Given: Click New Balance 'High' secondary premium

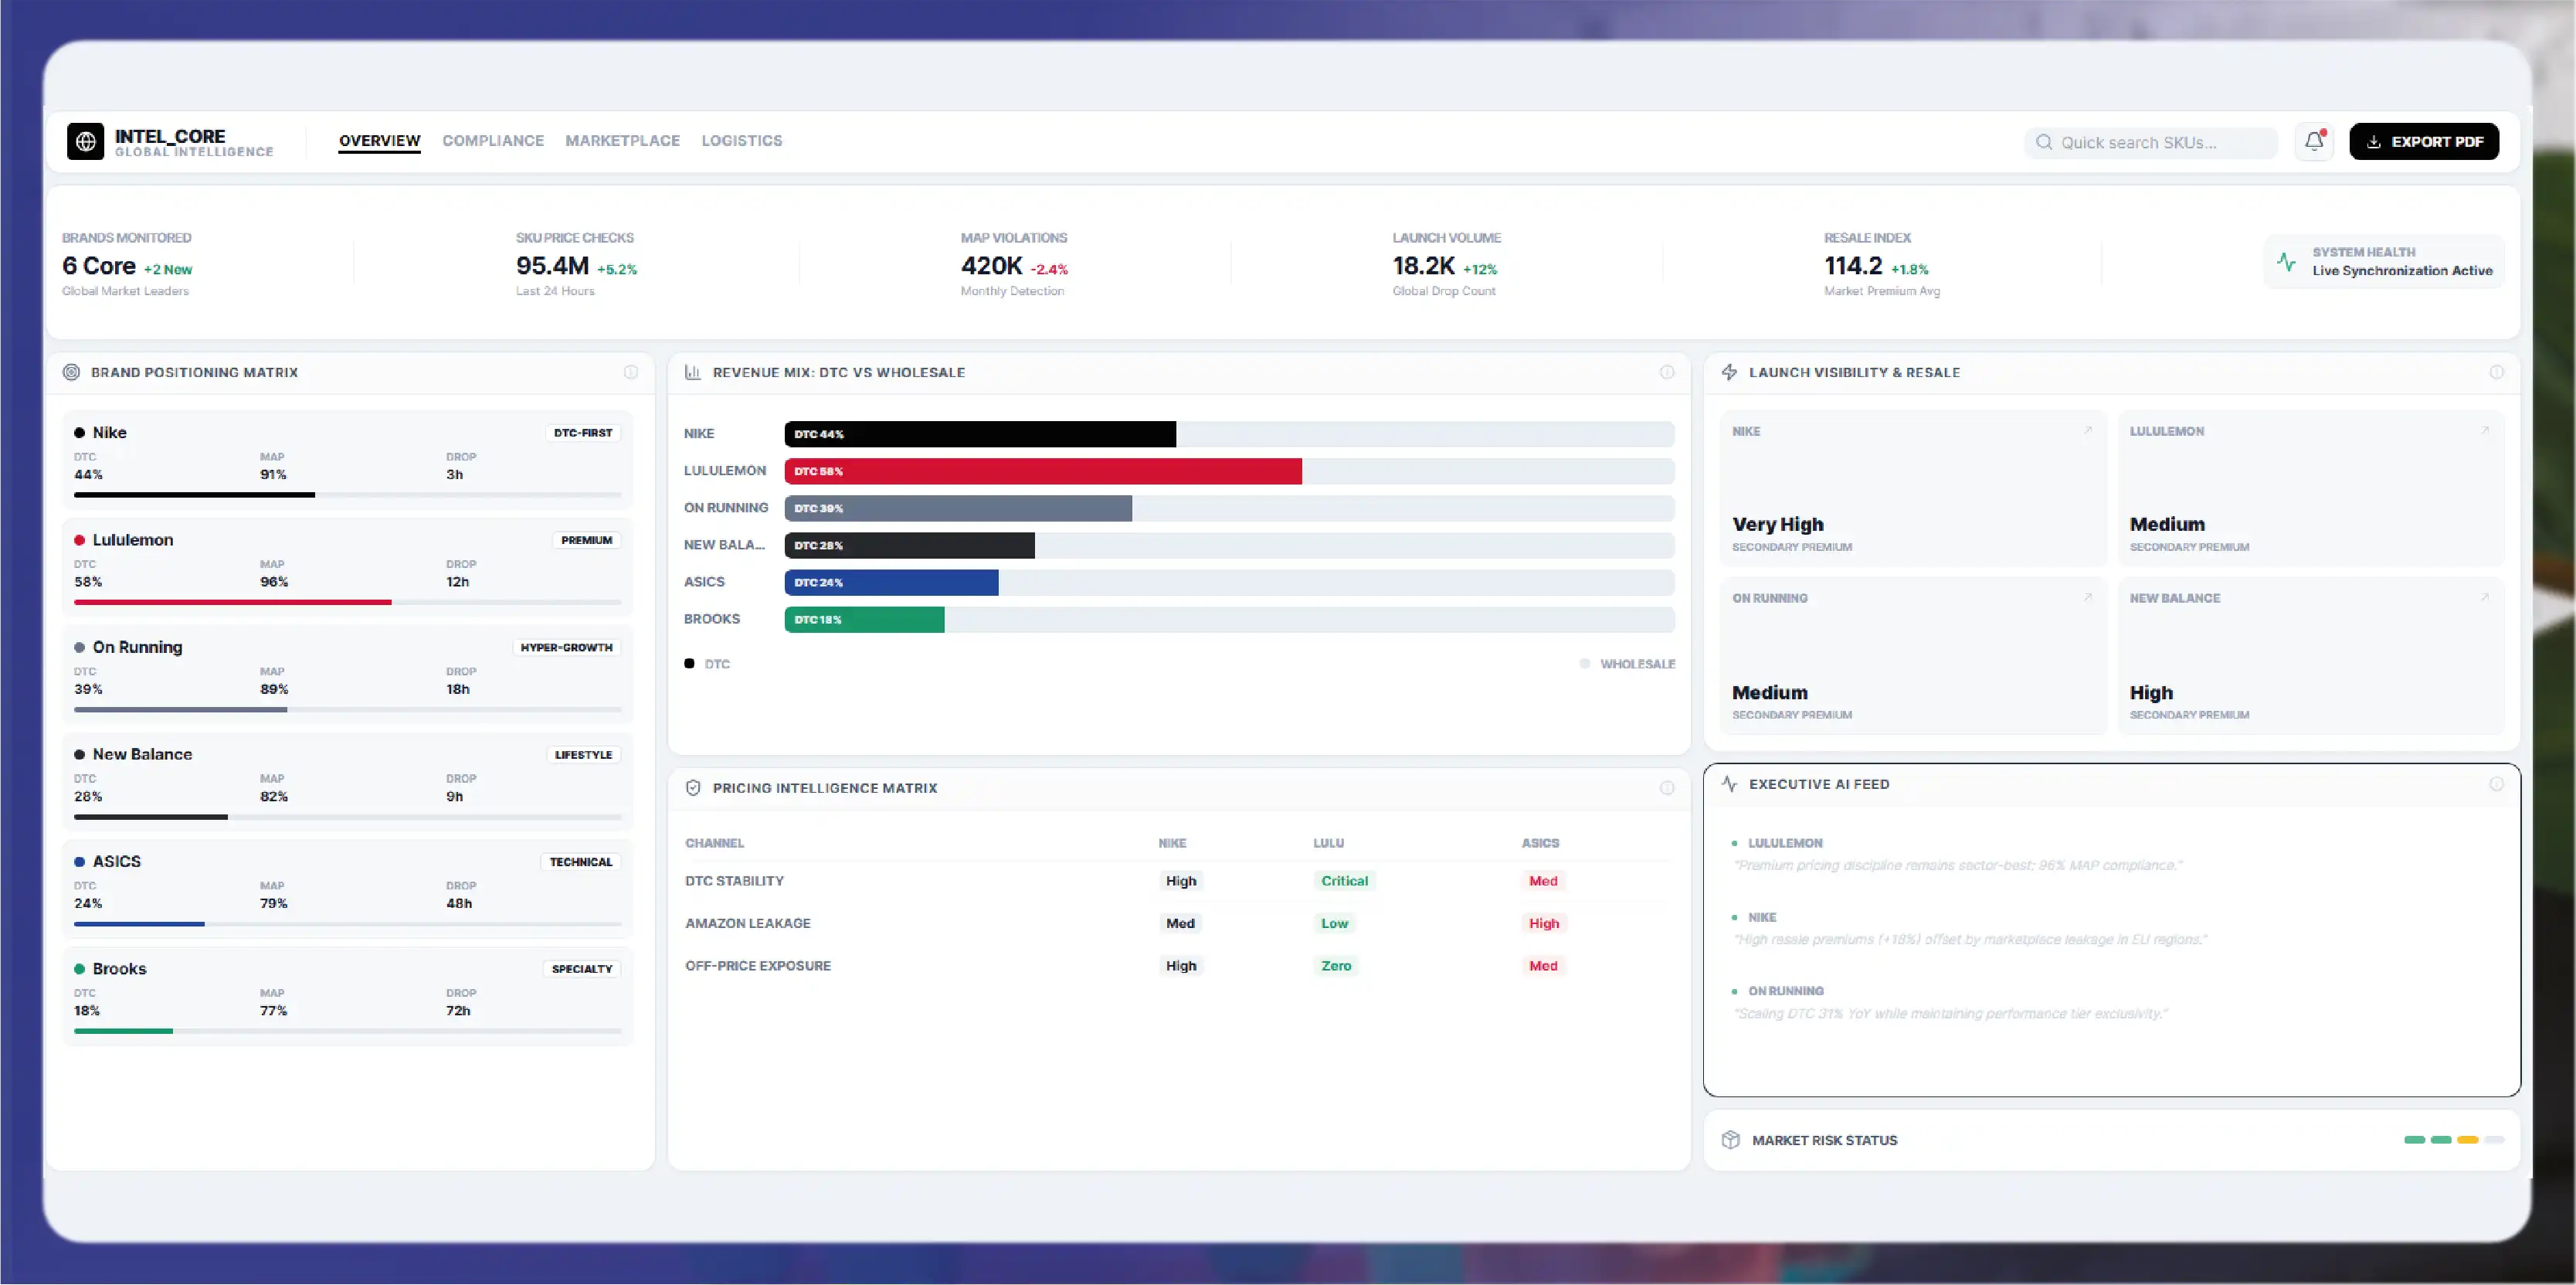Looking at the screenshot, I should [2151, 692].
